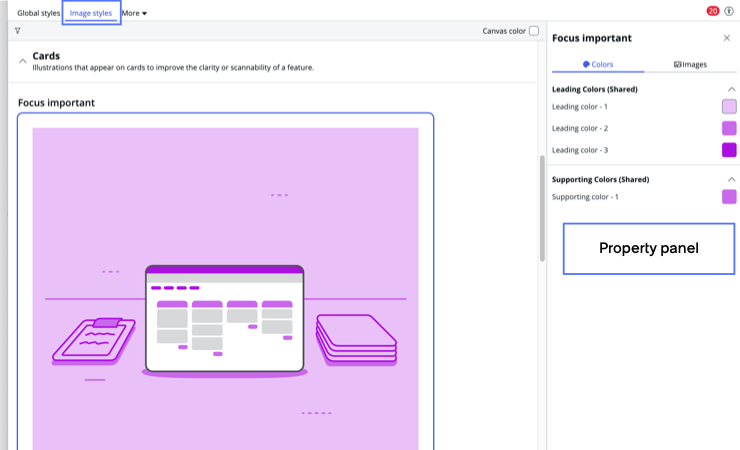Click the filter funnel icon
Screen dimensions: 740x450
[x=17, y=31]
